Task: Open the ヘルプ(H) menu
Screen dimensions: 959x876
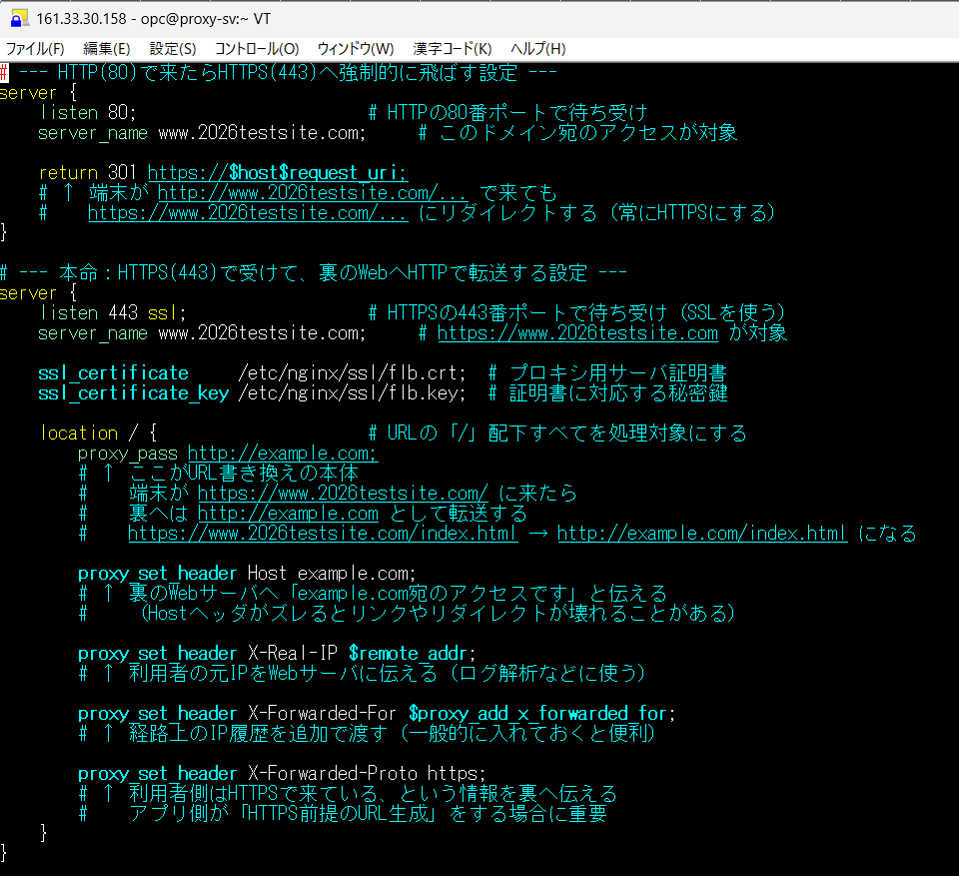Action: pyautogui.click(x=538, y=49)
